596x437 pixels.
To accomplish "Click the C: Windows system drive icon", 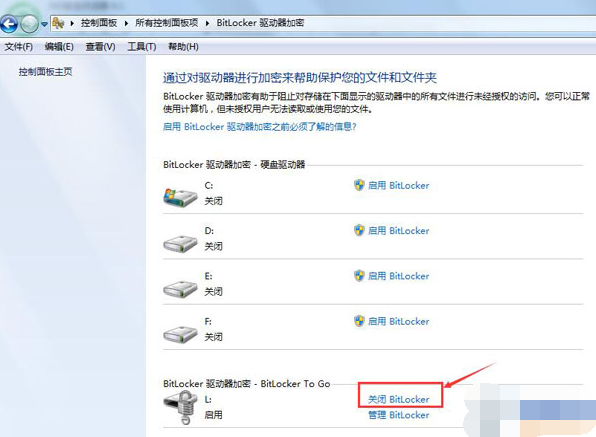I will pyautogui.click(x=180, y=197).
